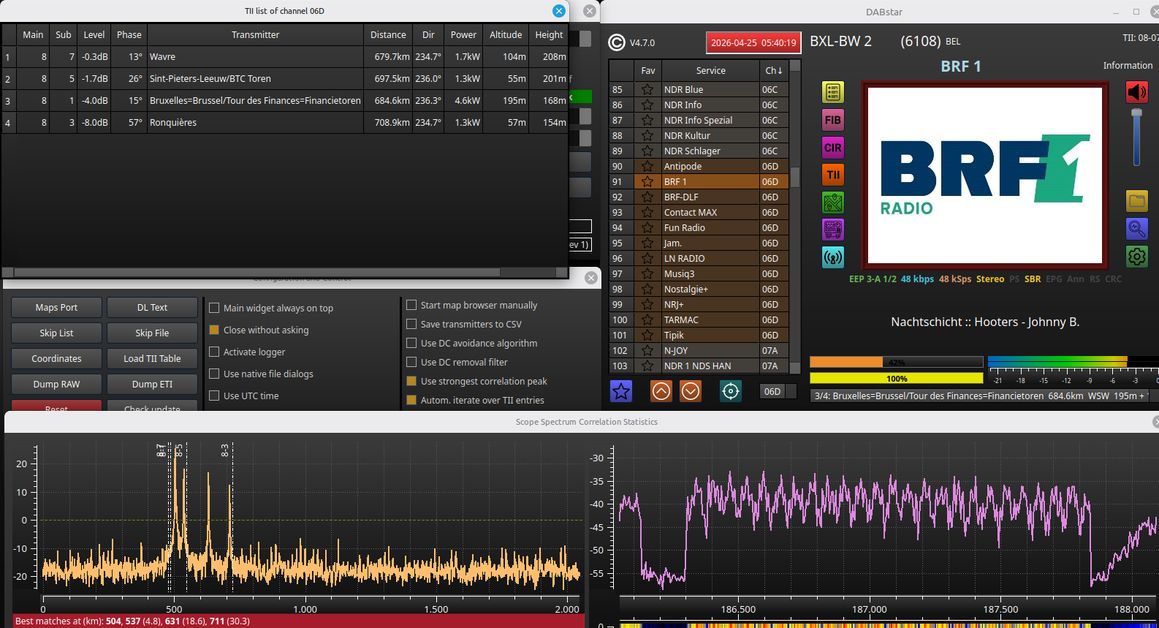Screen dimensions: 1159x628
Task: Open the green map icon
Action: pyautogui.click(x=833, y=202)
